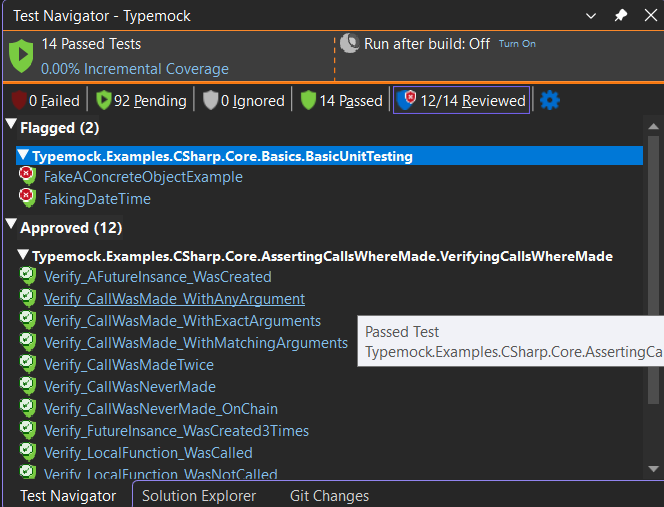Click the scrollbar up arrow in test list

tap(653, 126)
